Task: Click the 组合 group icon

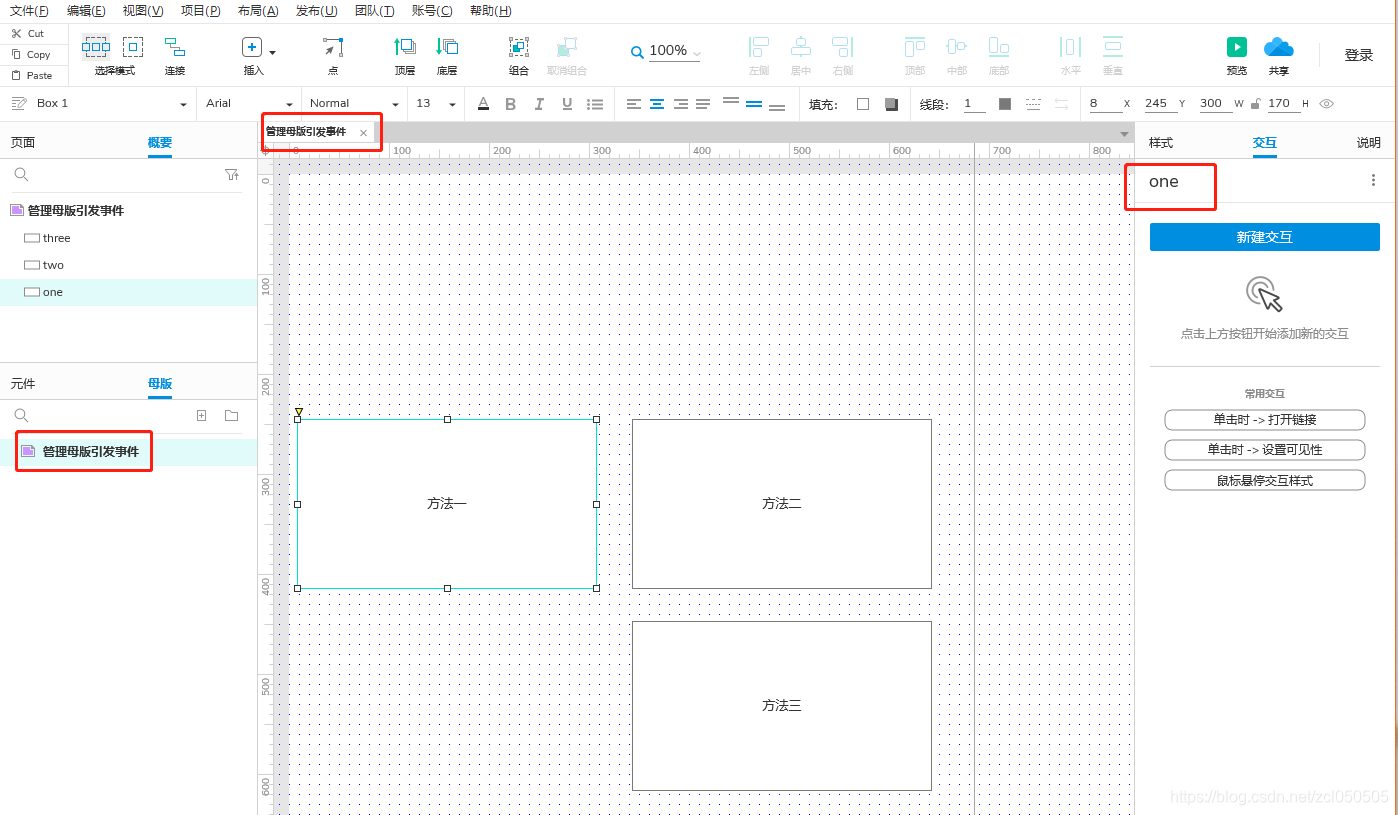Action: coord(519,47)
